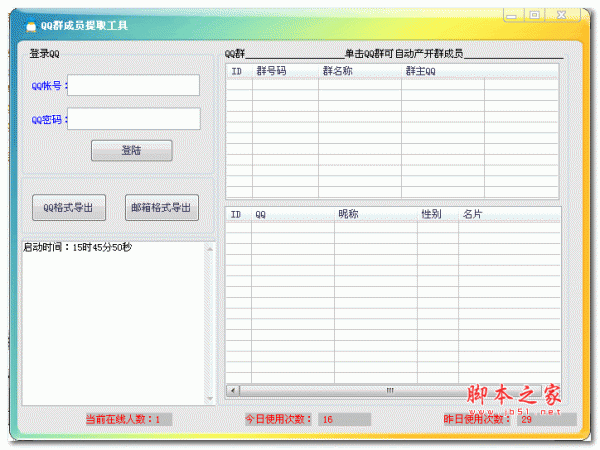Click the QQ penguin icon in title bar

tap(31, 25)
